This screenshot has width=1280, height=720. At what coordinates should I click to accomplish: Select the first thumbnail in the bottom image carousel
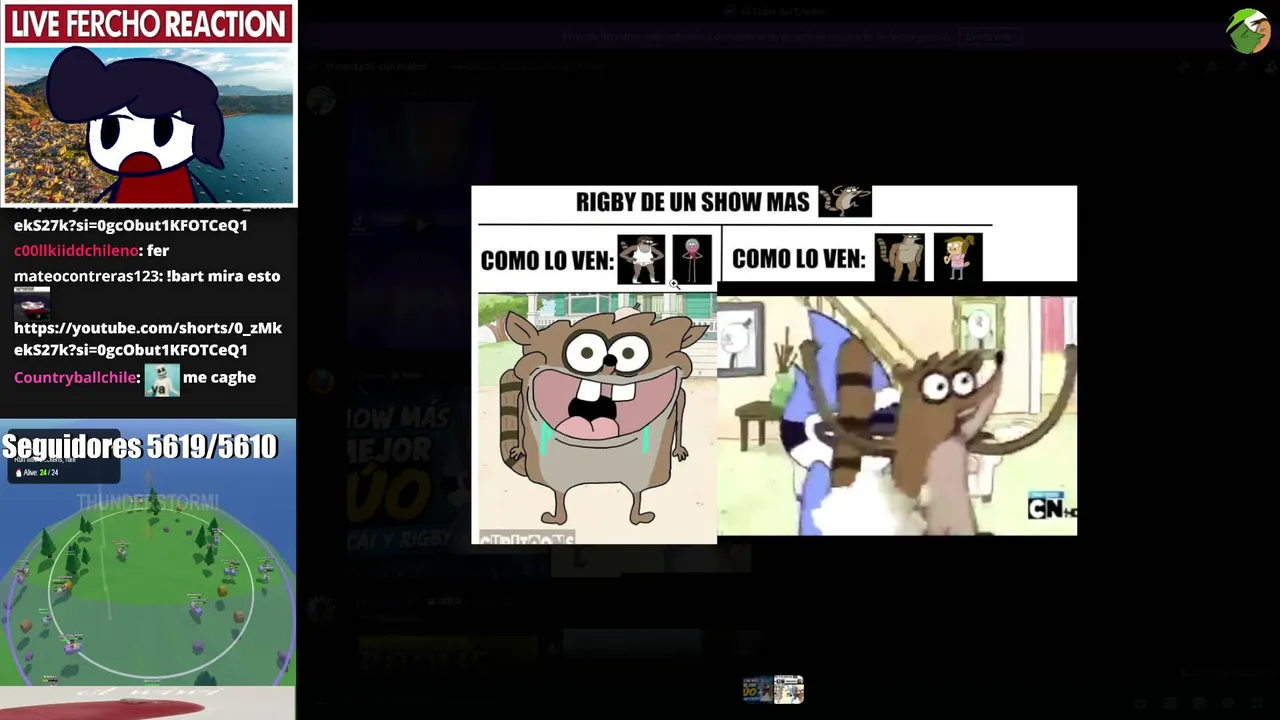[757, 689]
